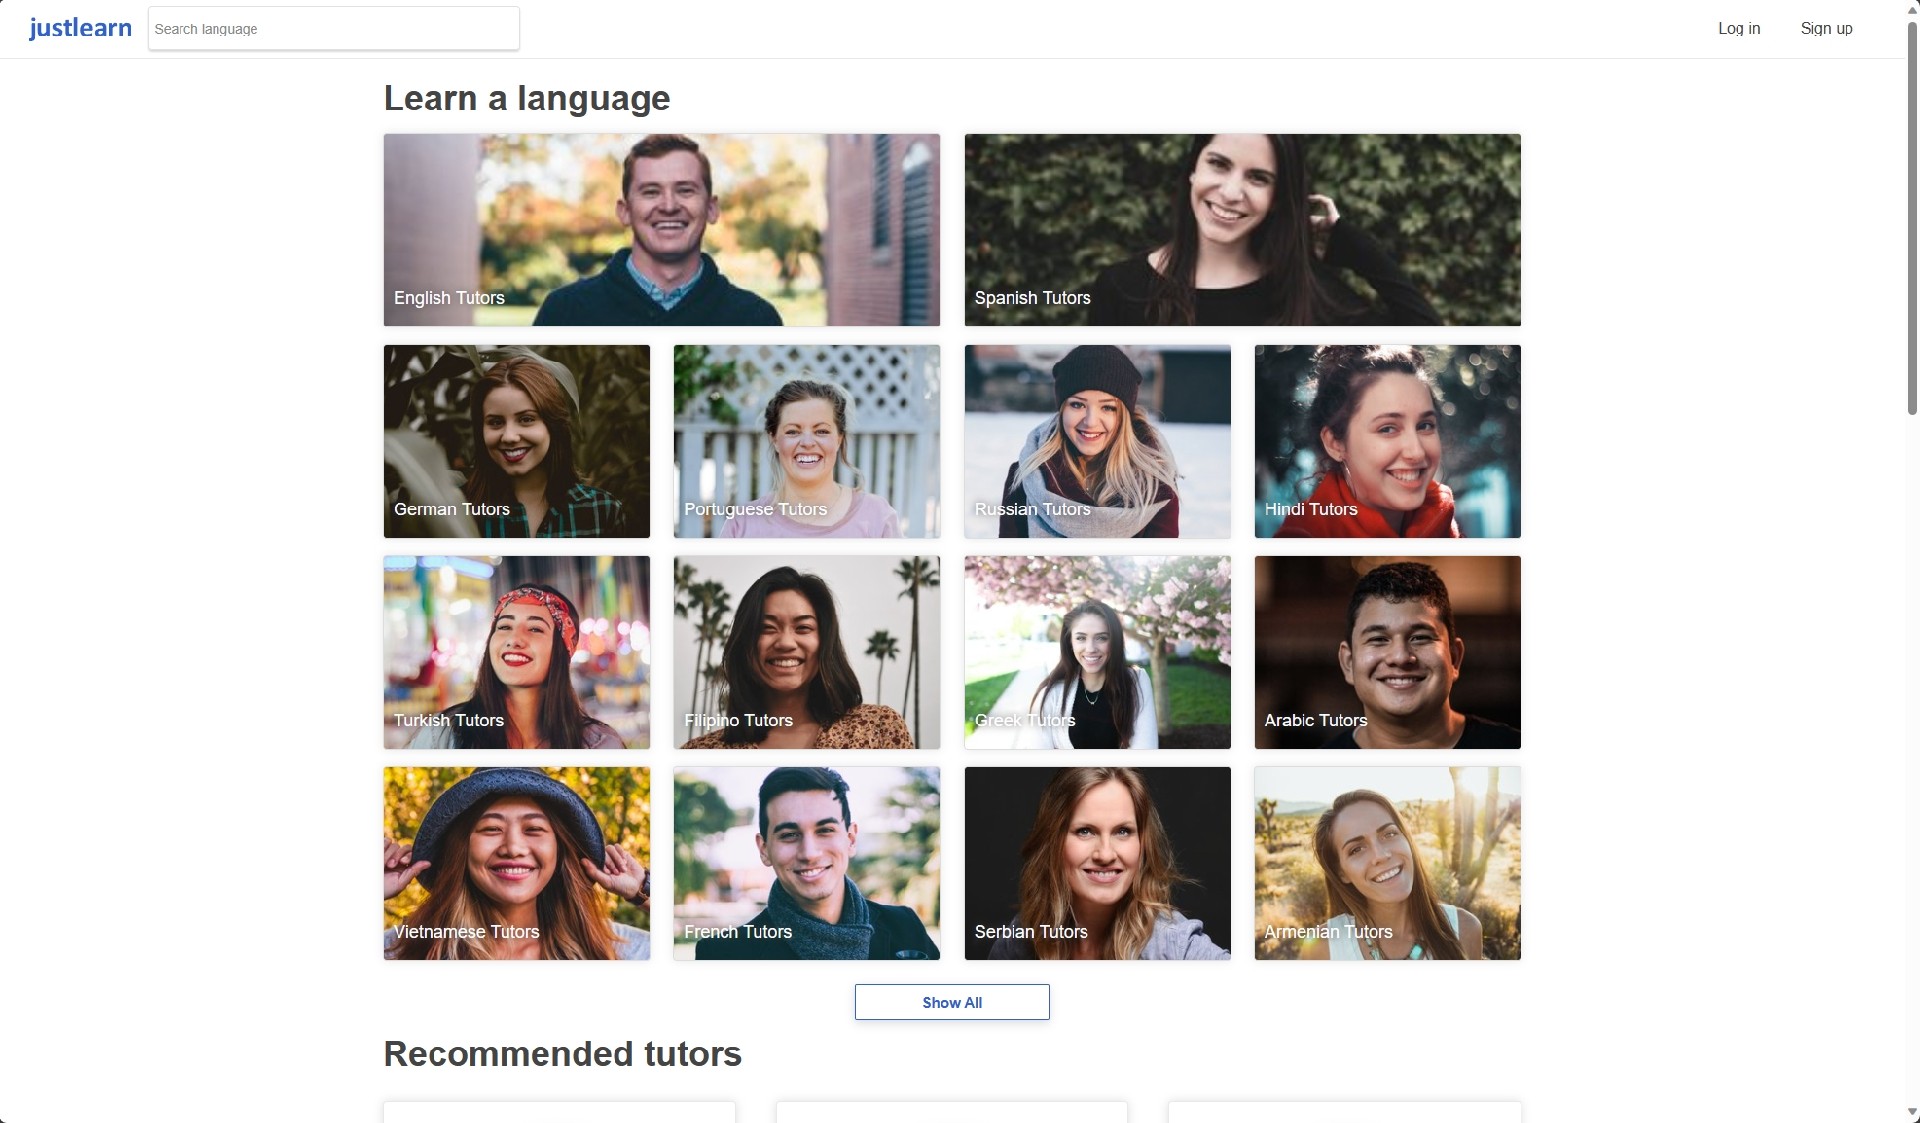
Task: Choose the Vietnamese Tutors tile
Action: tap(516, 863)
